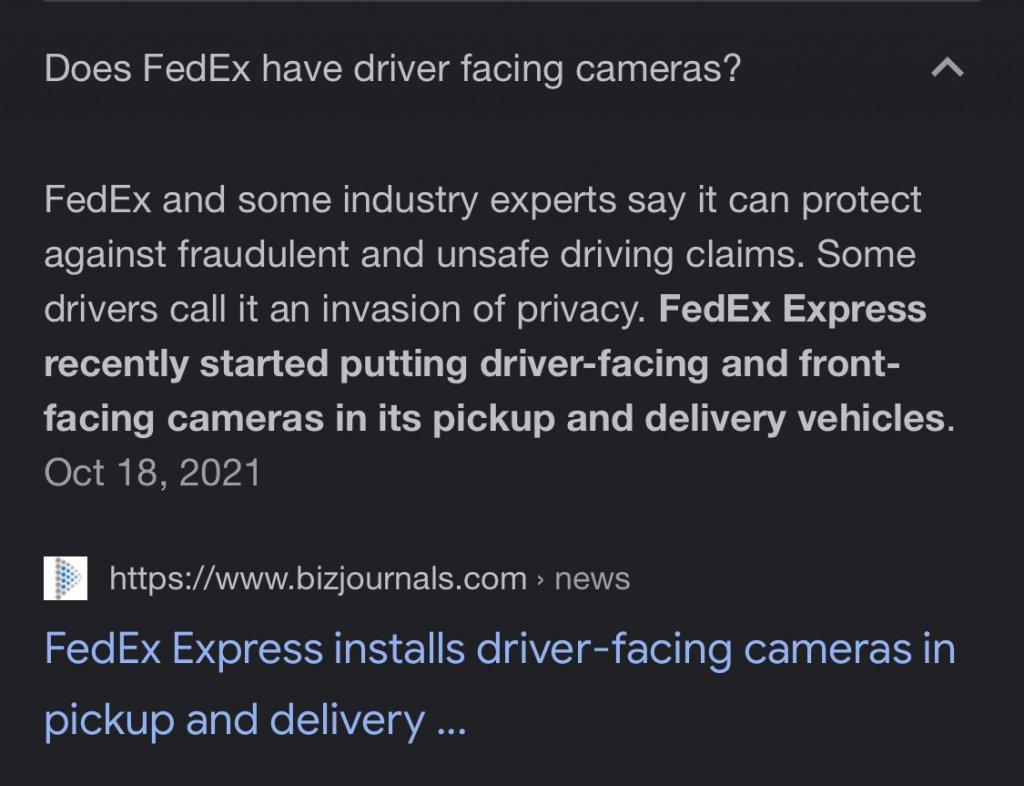Click the 'pickup and delivery ...' title line
1024x786 pixels.
[x=255, y=720]
